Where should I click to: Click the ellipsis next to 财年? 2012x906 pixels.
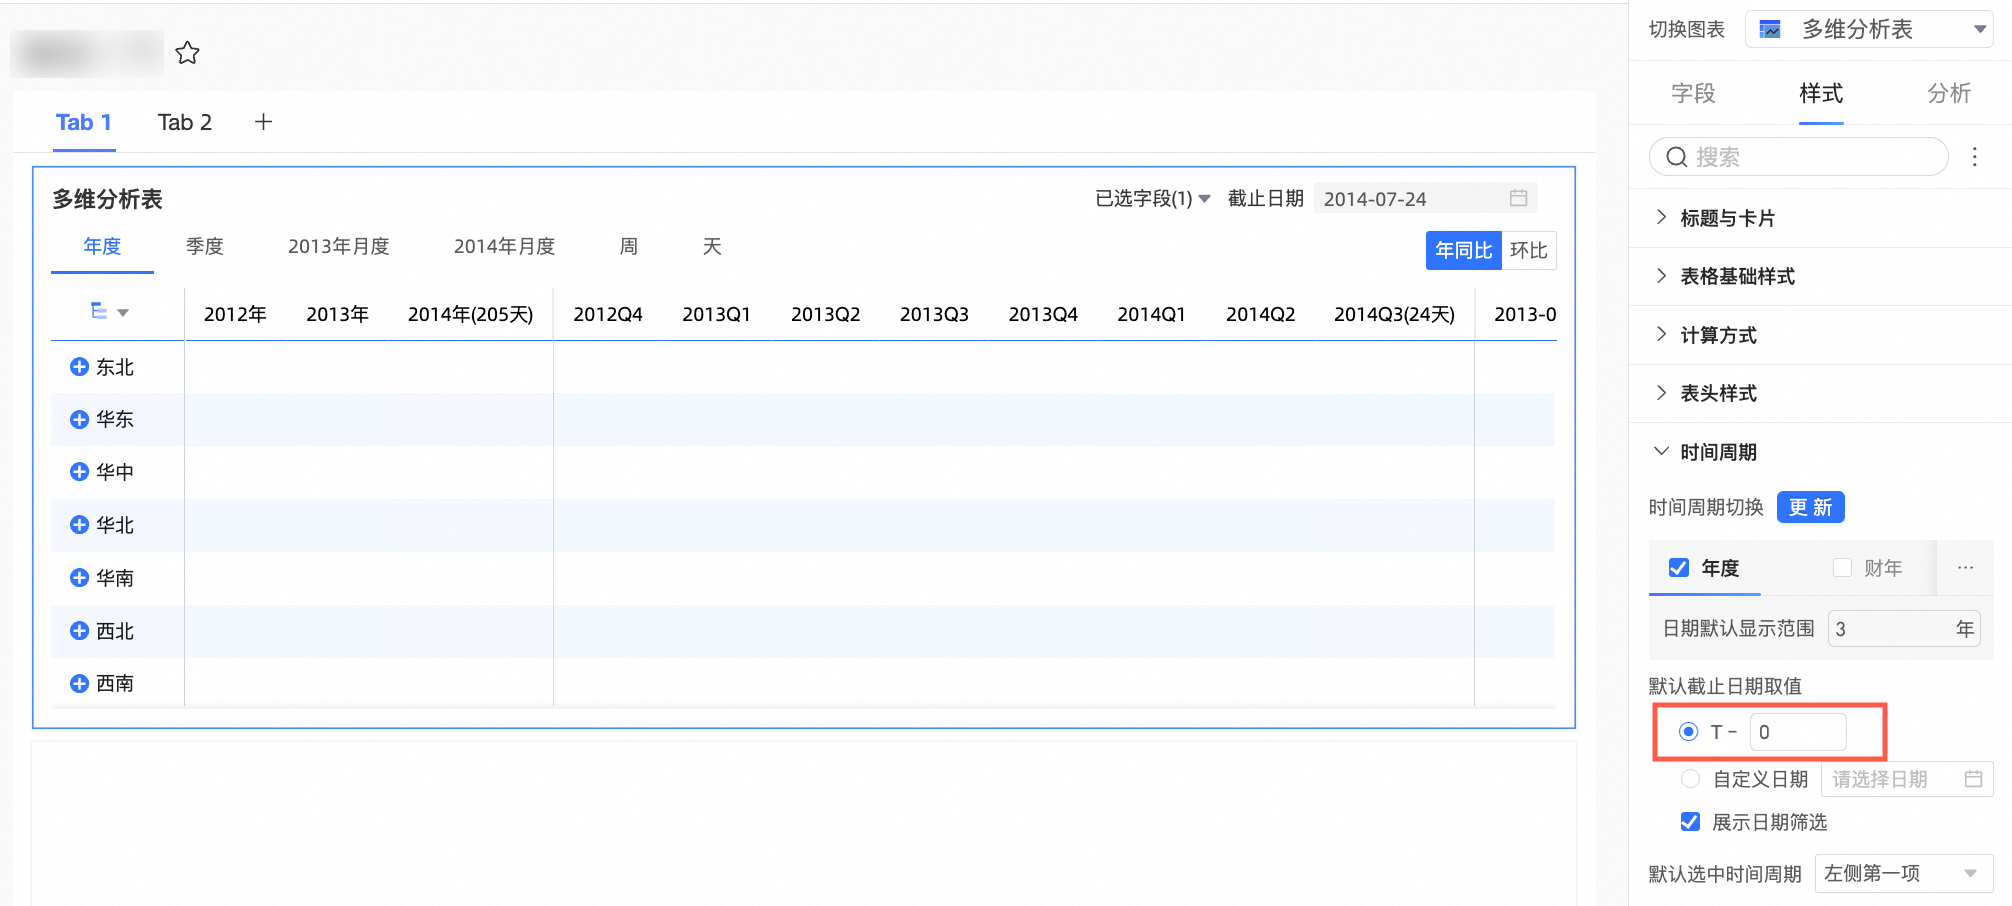1965,568
